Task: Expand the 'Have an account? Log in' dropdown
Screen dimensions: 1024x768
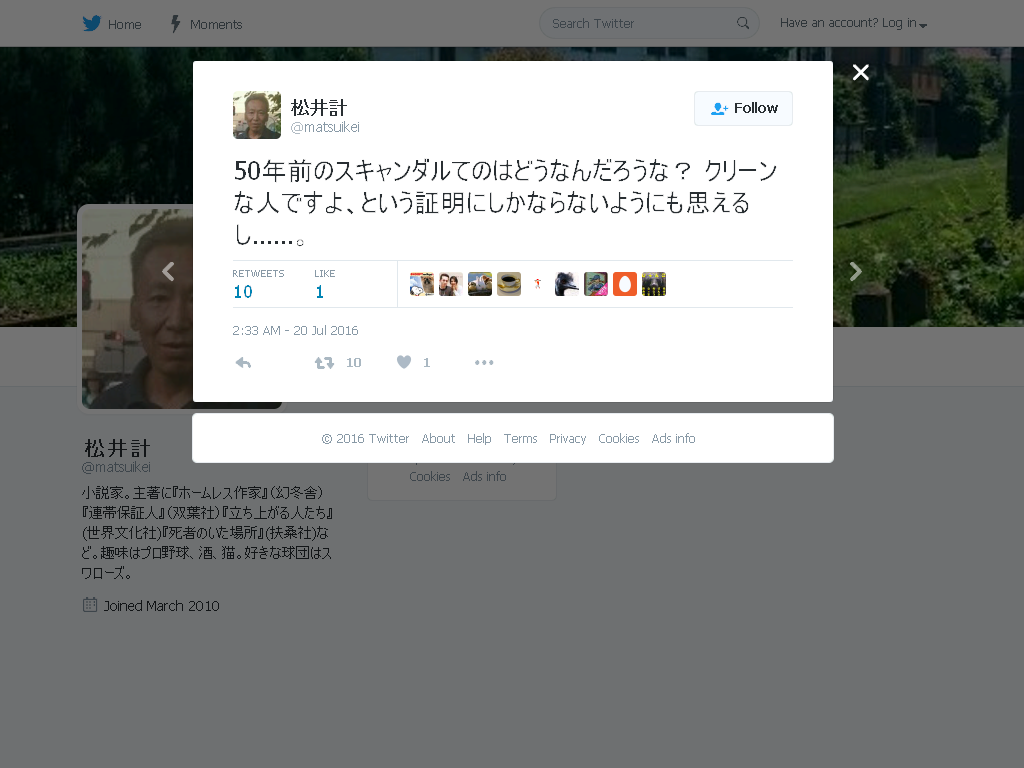Action: pos(854,24)
